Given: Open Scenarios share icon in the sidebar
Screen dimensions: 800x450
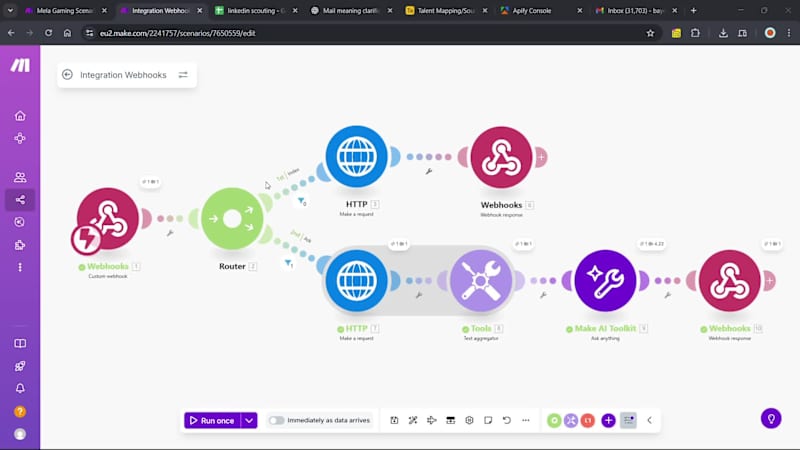Looking at the screenshot, I should pos(20,199).
